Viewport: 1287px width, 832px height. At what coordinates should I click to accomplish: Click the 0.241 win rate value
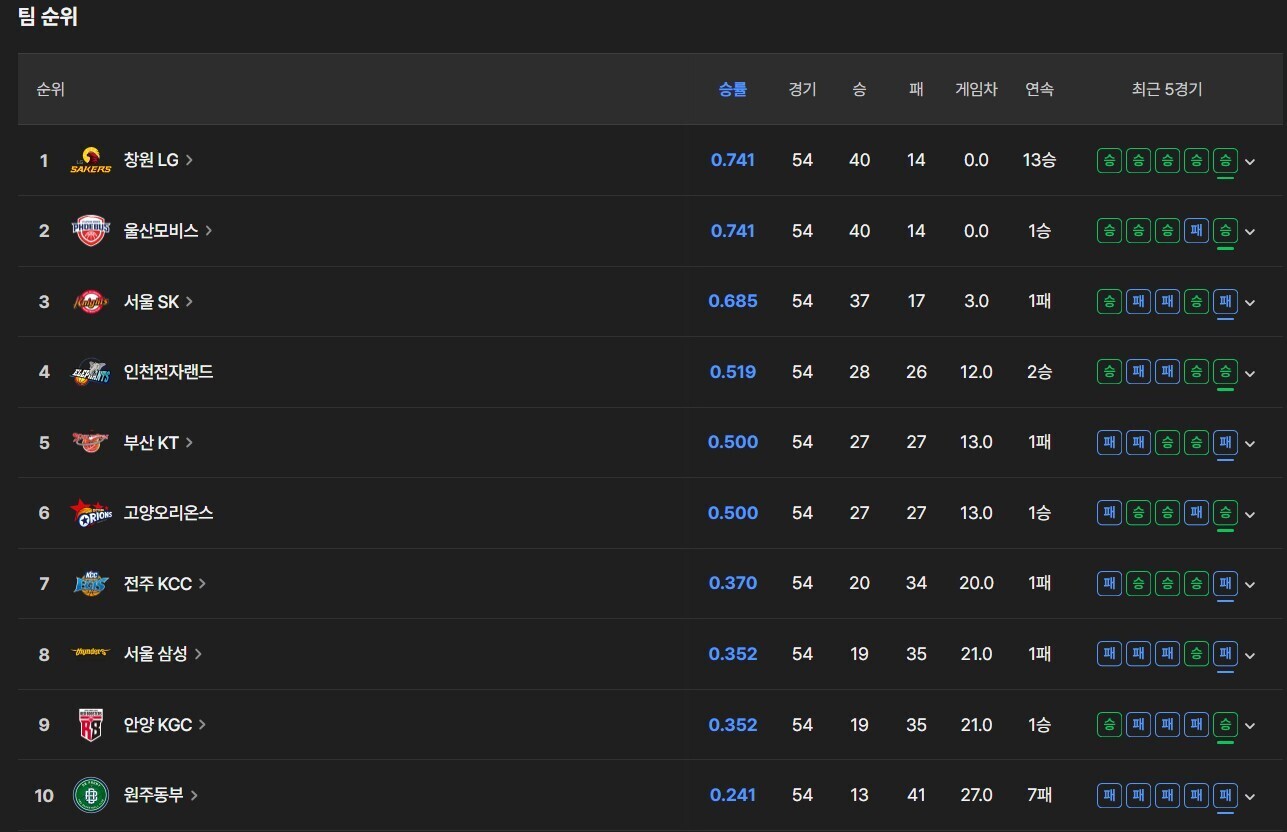733,795
